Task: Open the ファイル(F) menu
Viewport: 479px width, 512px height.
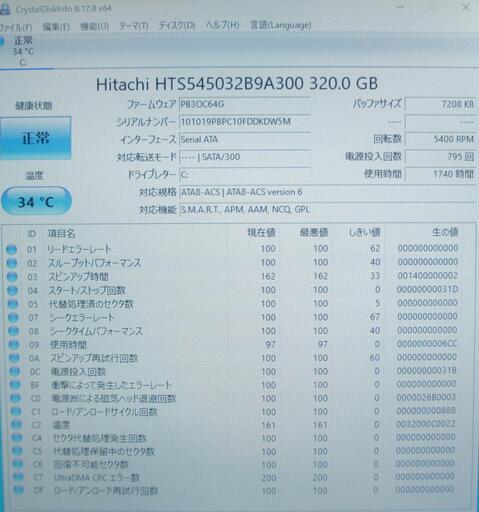Action: 16,27
